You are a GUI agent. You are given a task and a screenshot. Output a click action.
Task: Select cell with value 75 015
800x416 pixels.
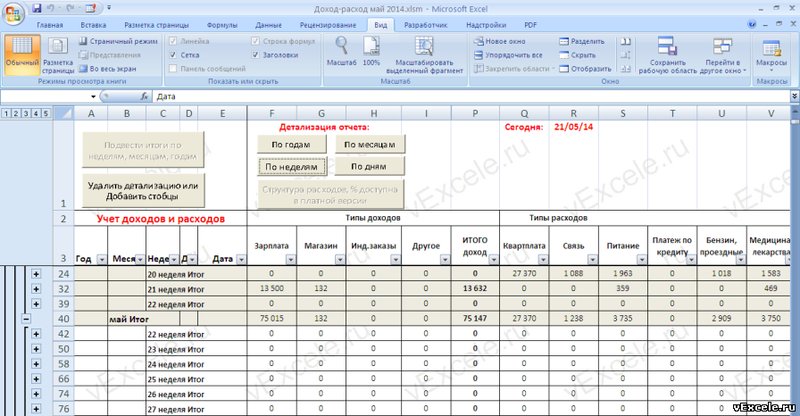point(271,319)
